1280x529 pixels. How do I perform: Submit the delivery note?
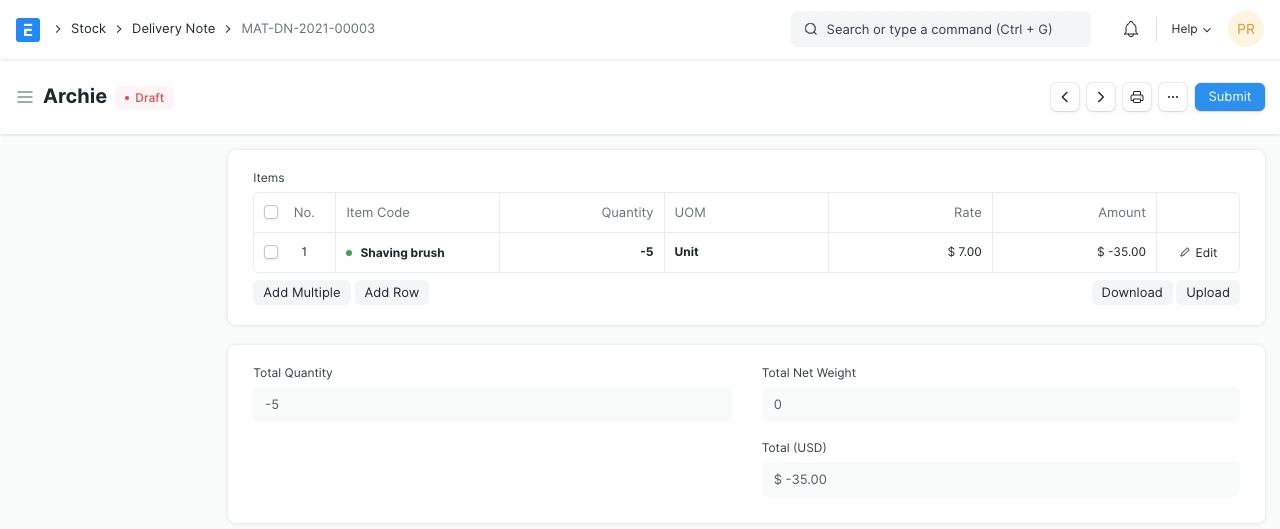(1229, 97)
